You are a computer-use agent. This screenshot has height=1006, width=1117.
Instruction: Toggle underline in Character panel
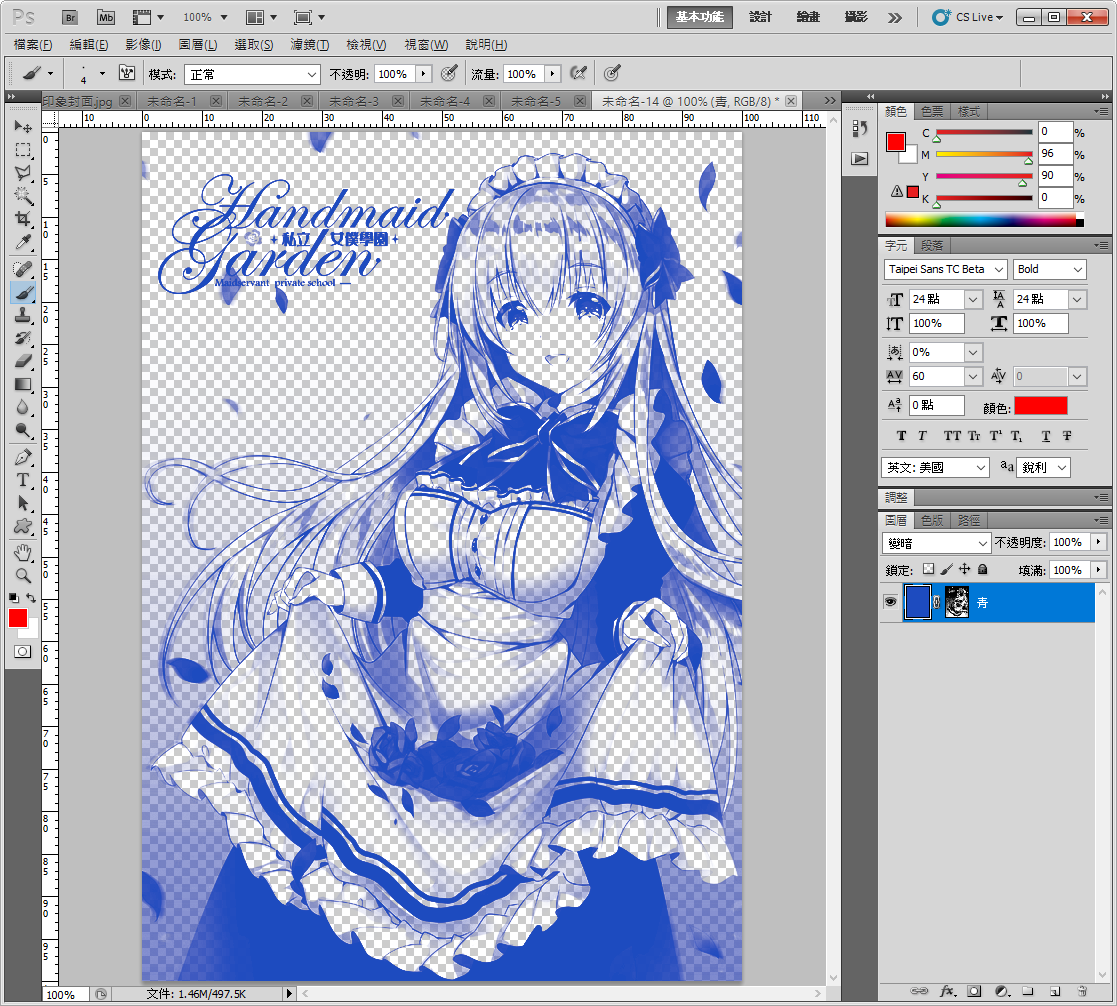point(1046,436)
